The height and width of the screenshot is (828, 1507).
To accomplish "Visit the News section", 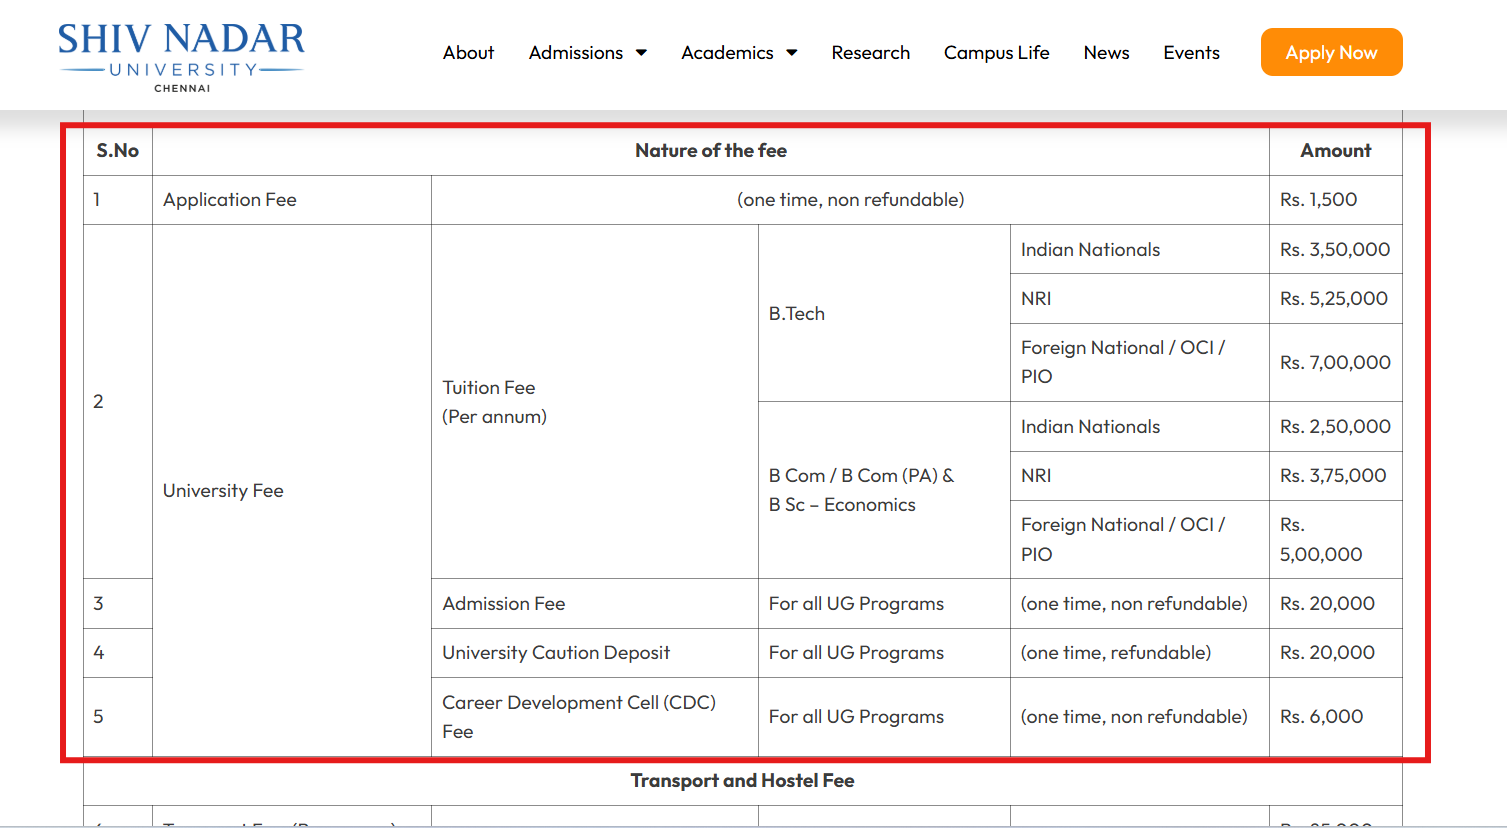I will [x=1106, y=52].
